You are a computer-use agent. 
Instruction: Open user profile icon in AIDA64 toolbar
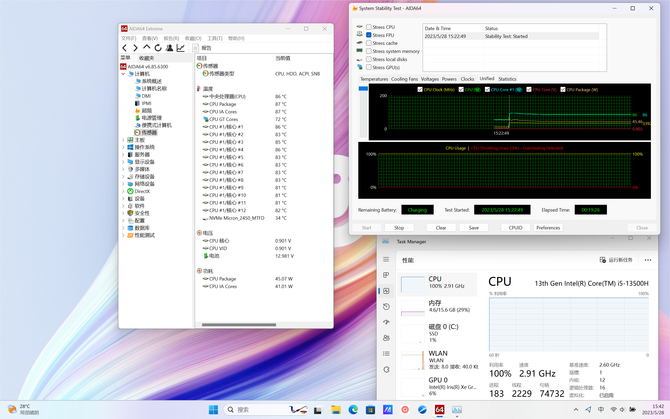pos(169,48)
